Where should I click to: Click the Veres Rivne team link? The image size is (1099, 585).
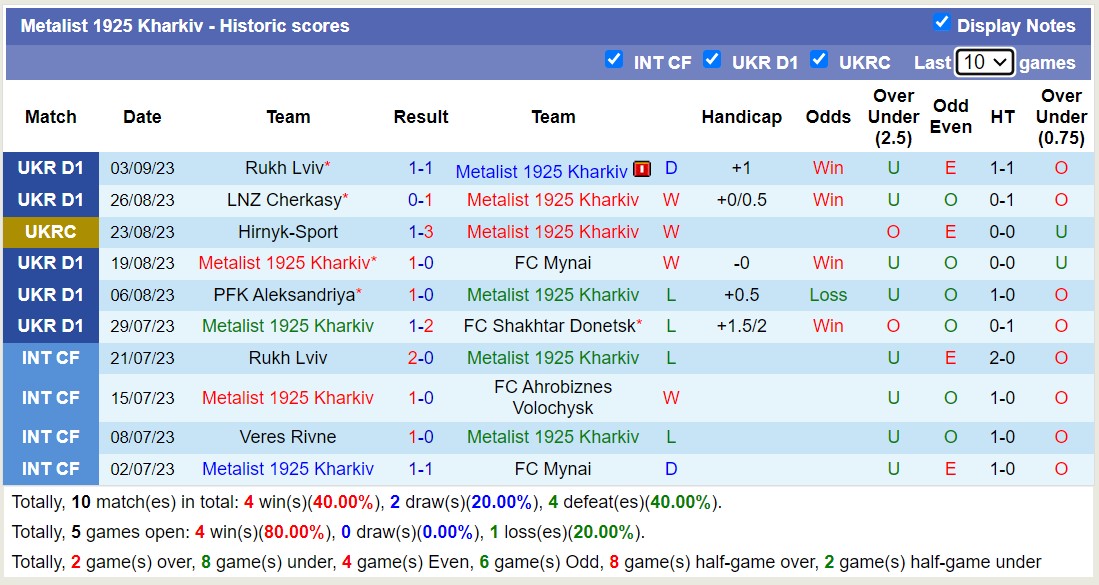click(288, 437)
